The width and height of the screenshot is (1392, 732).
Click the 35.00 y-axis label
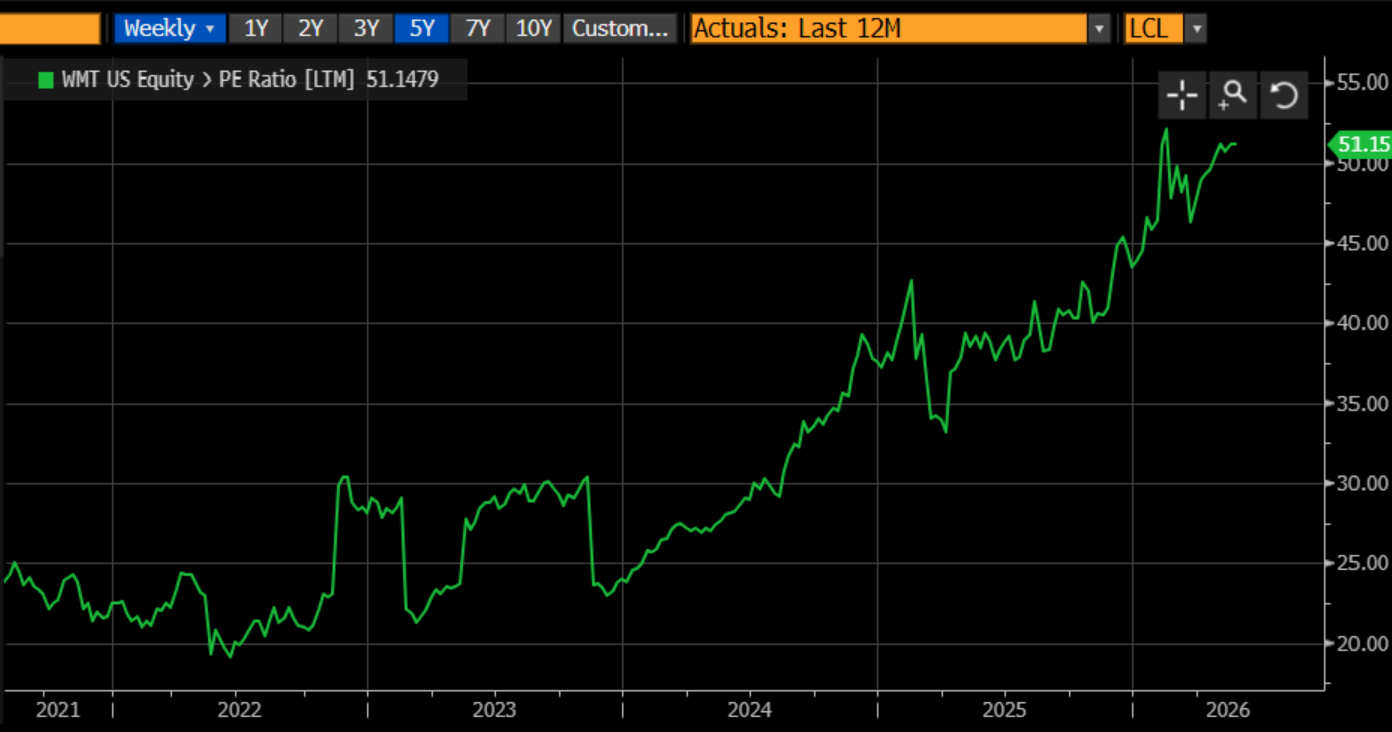[1362, 403]
